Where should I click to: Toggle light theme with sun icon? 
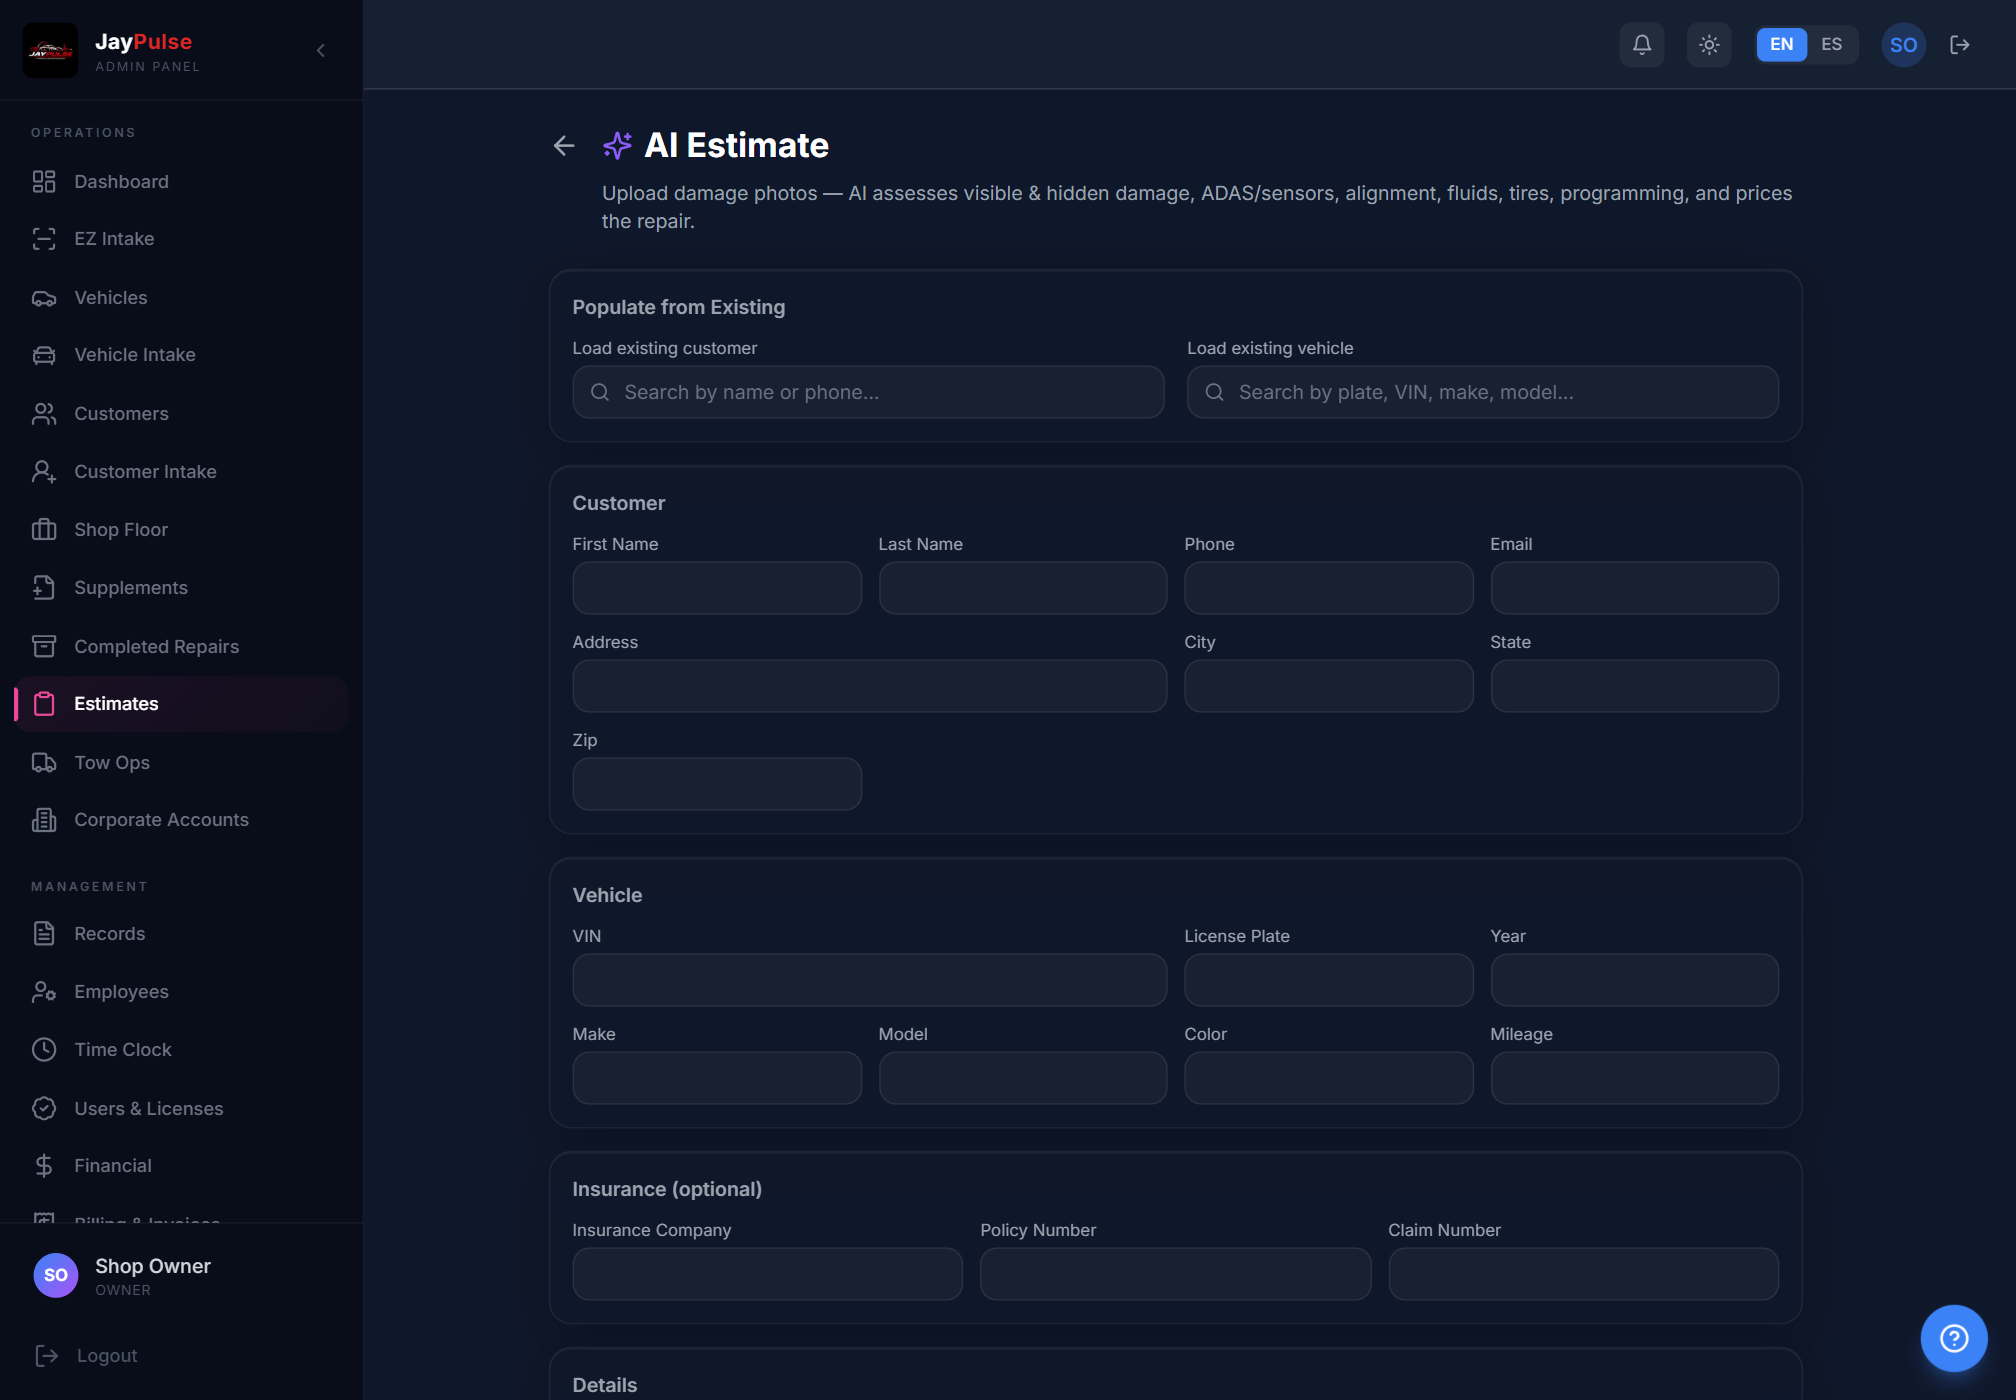pos(1709,45)
